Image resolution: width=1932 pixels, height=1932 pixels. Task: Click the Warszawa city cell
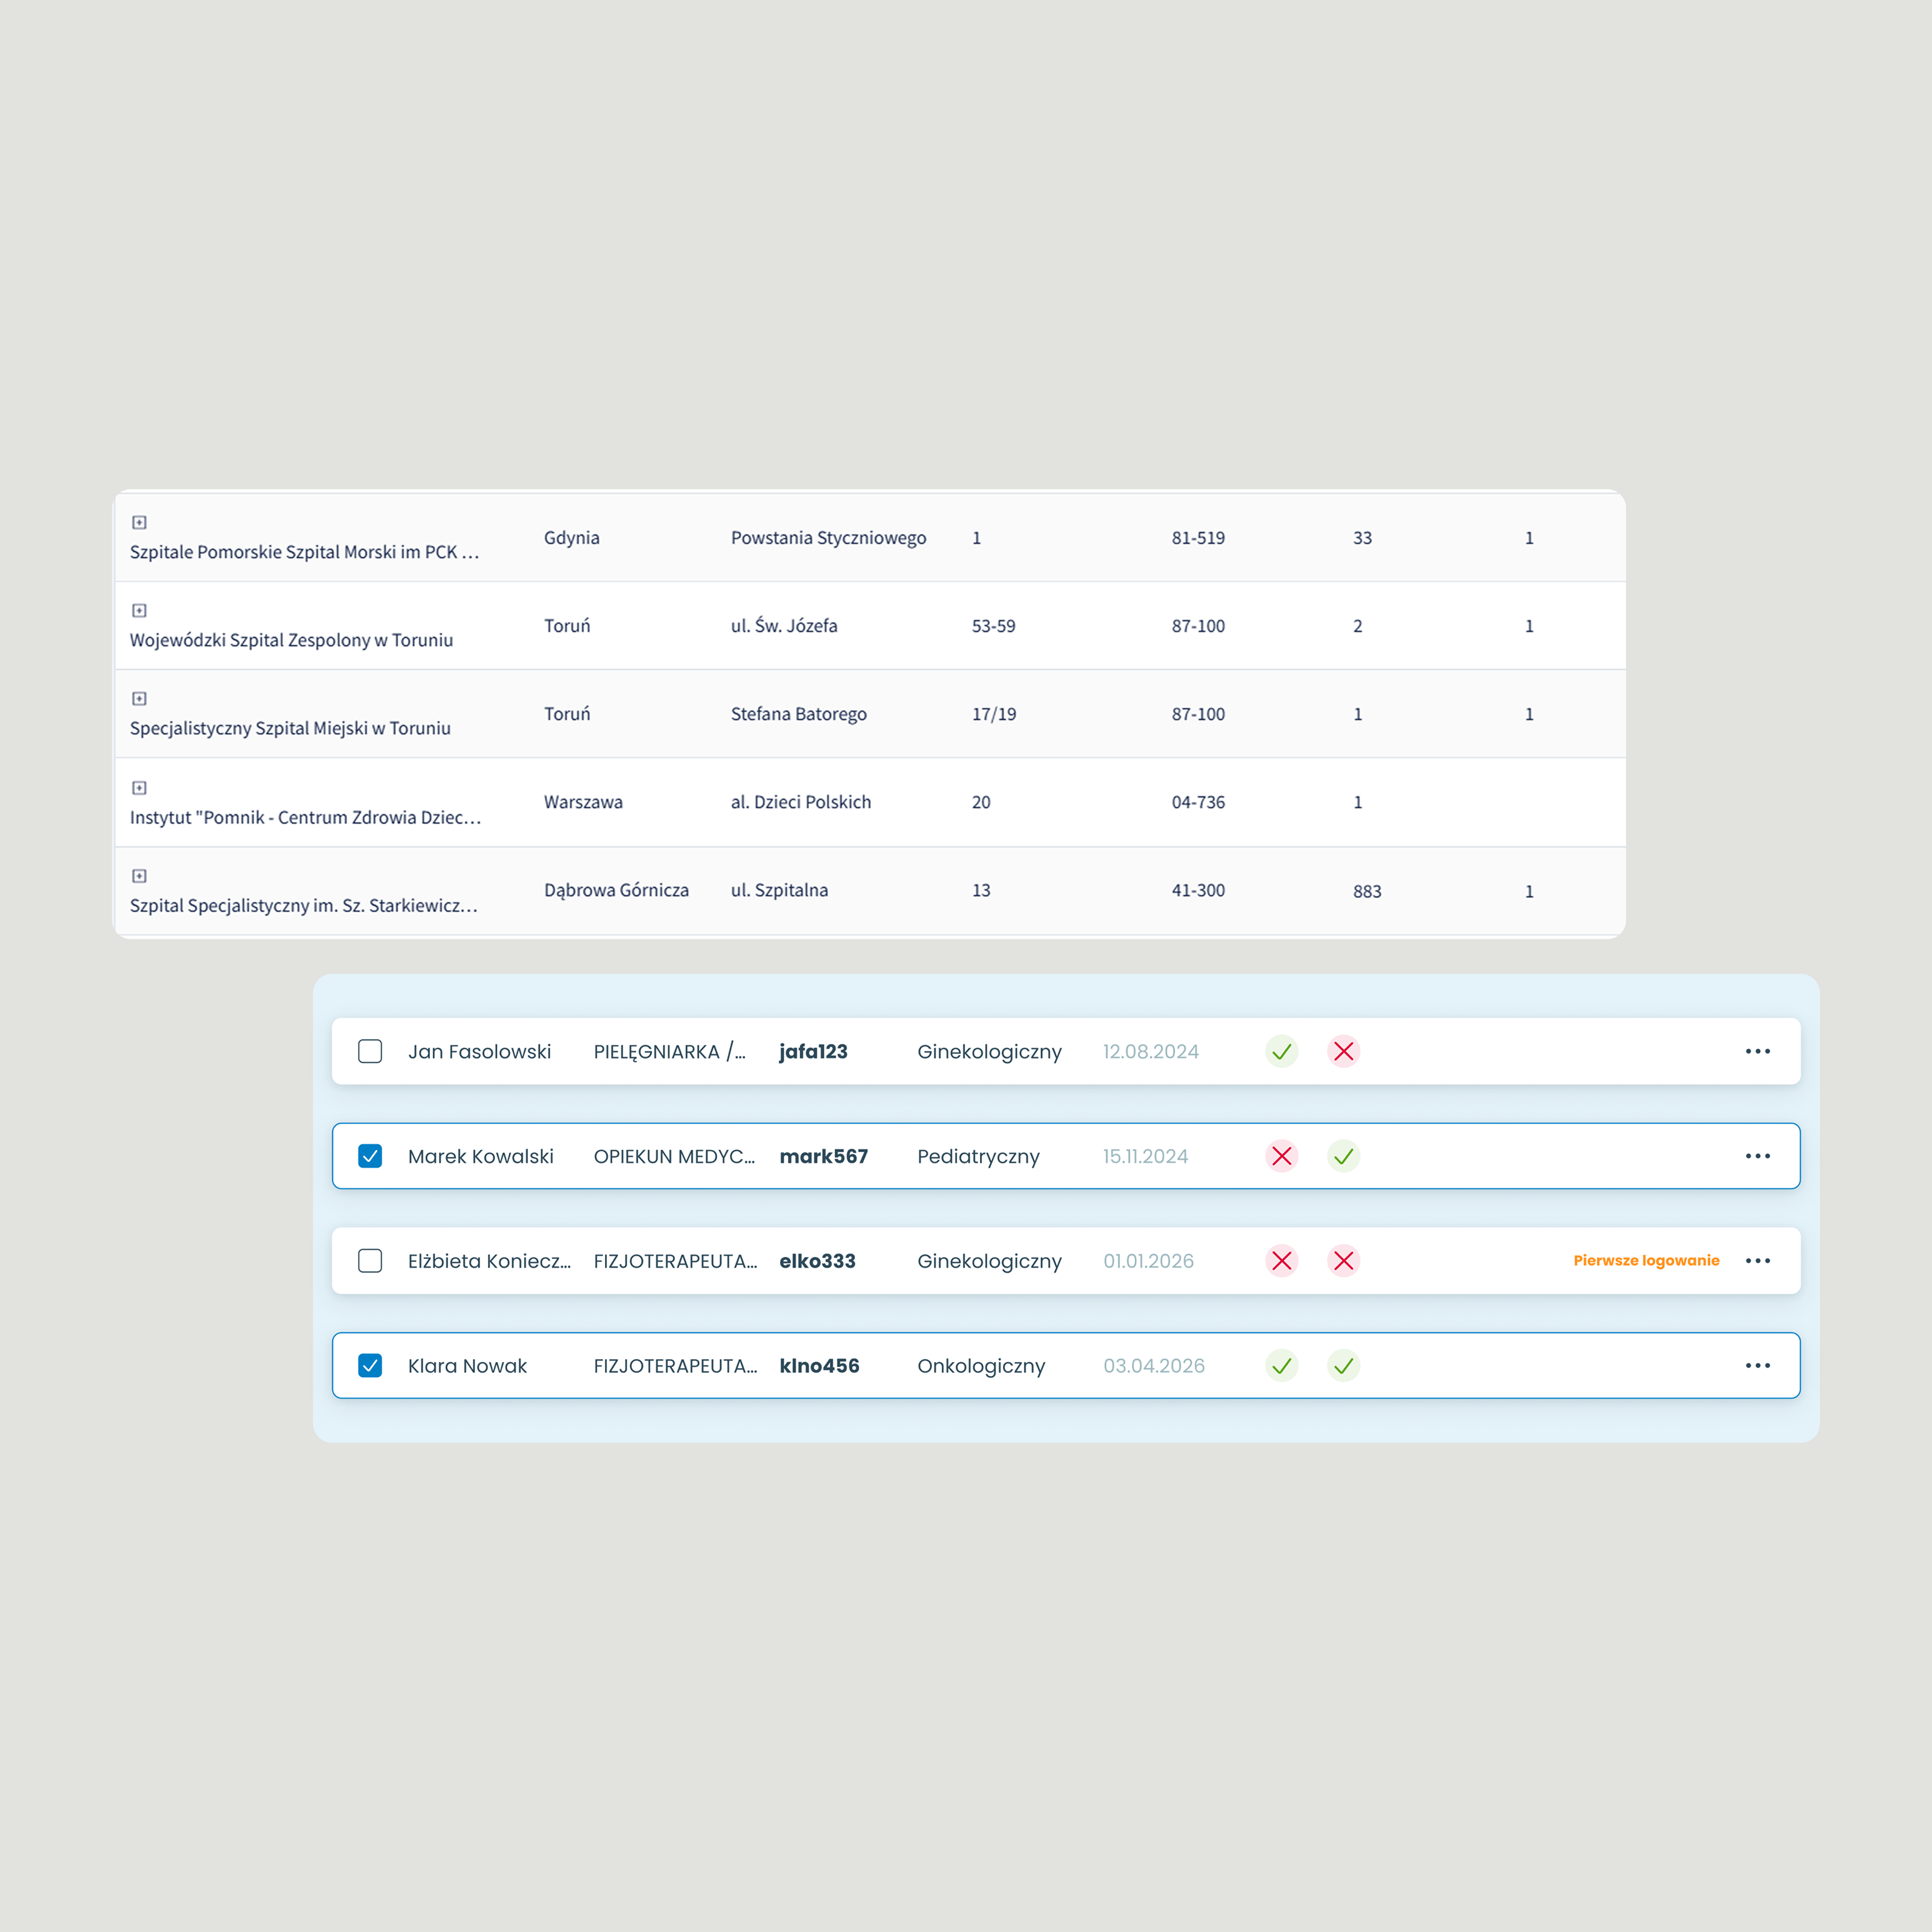coord(583,802)
